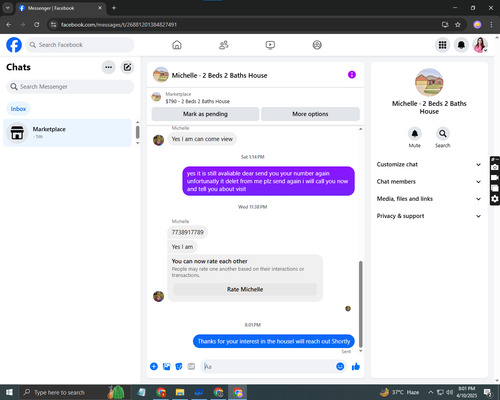Click the 'Yes I am can come view' message
Screen dimensions: 500x400
(202, 139)
